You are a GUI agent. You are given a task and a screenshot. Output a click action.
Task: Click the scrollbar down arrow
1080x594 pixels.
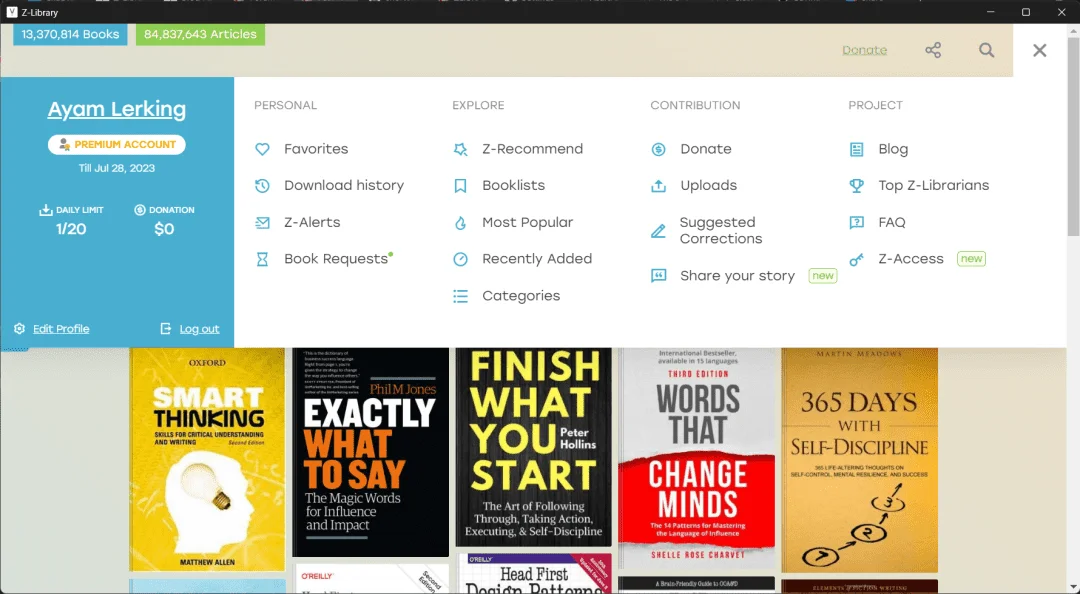click(1074, 587)
